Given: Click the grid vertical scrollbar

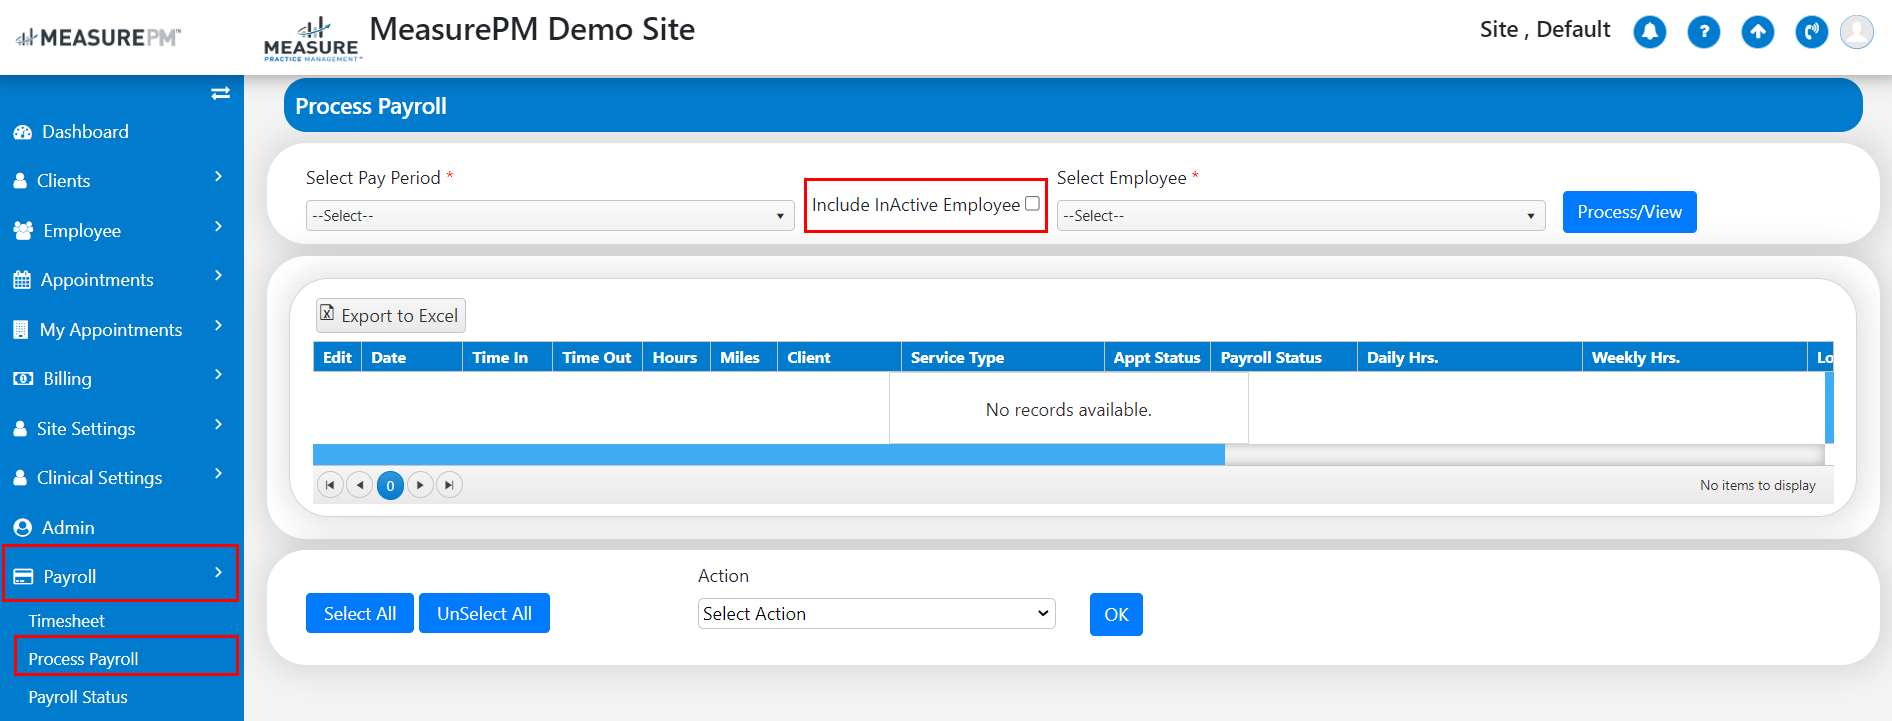Looking at the screenshot, I should click(1829, 407).
